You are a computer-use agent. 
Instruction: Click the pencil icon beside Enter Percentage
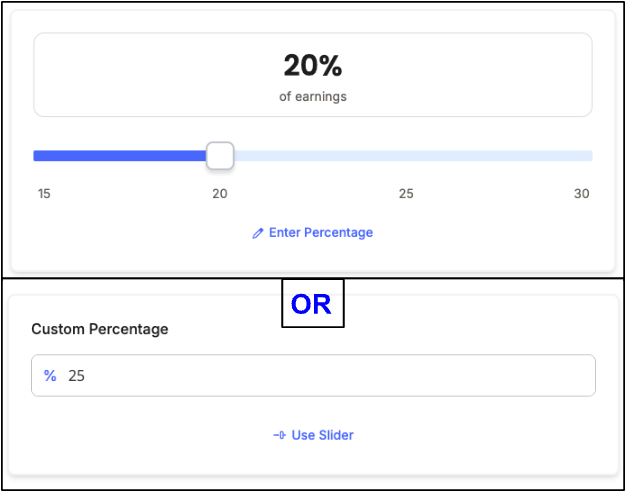coord(258,234)
